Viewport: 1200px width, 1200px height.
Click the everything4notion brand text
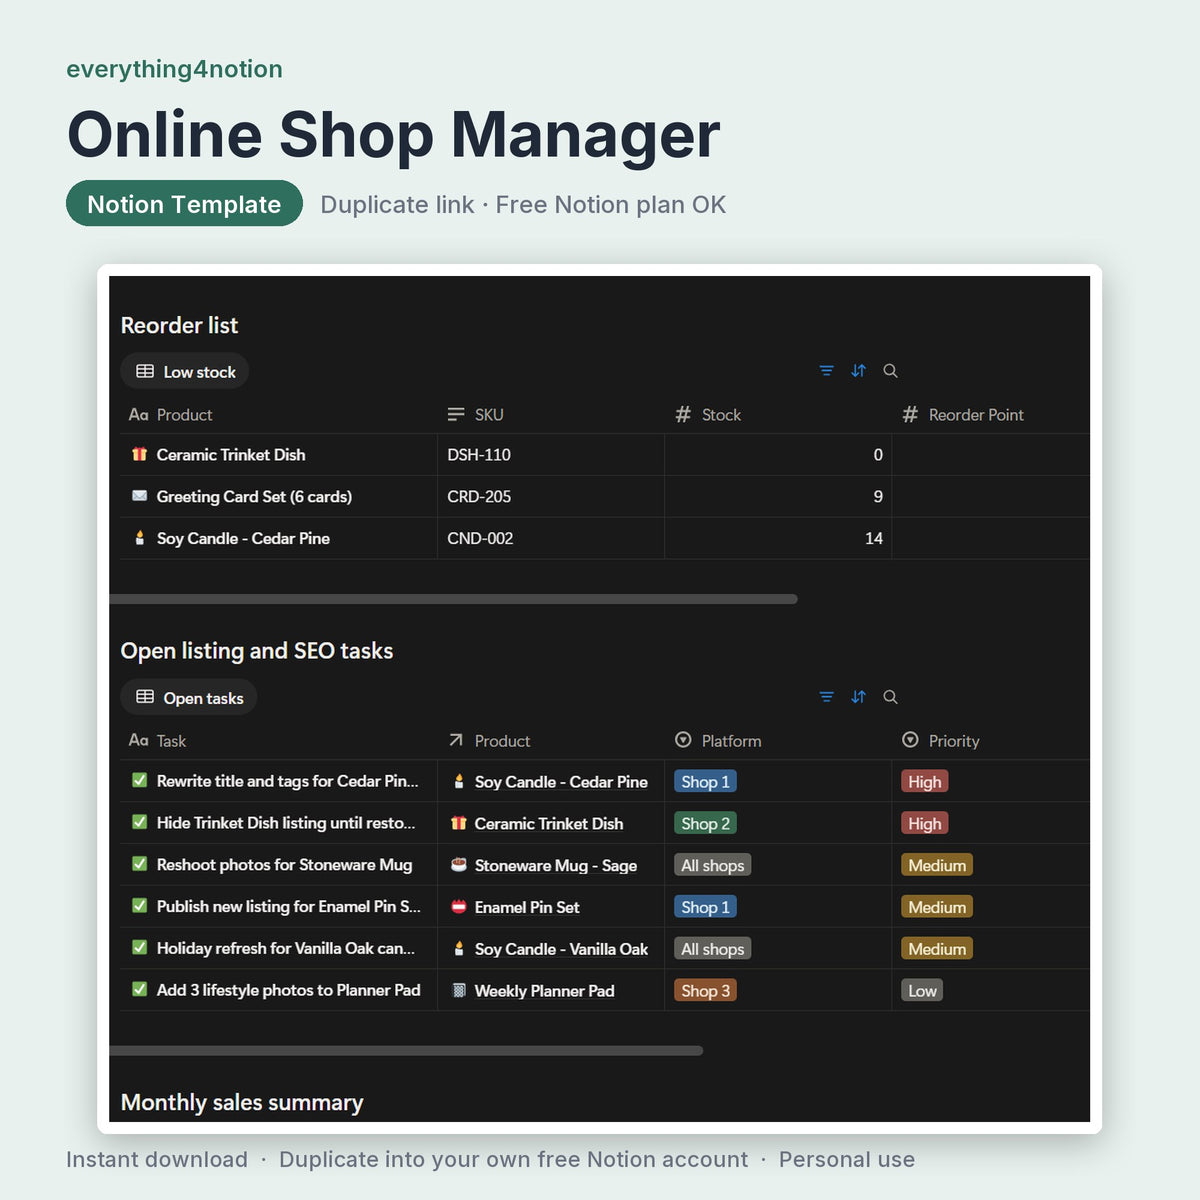pyautogui.click(x=174, y=69)
